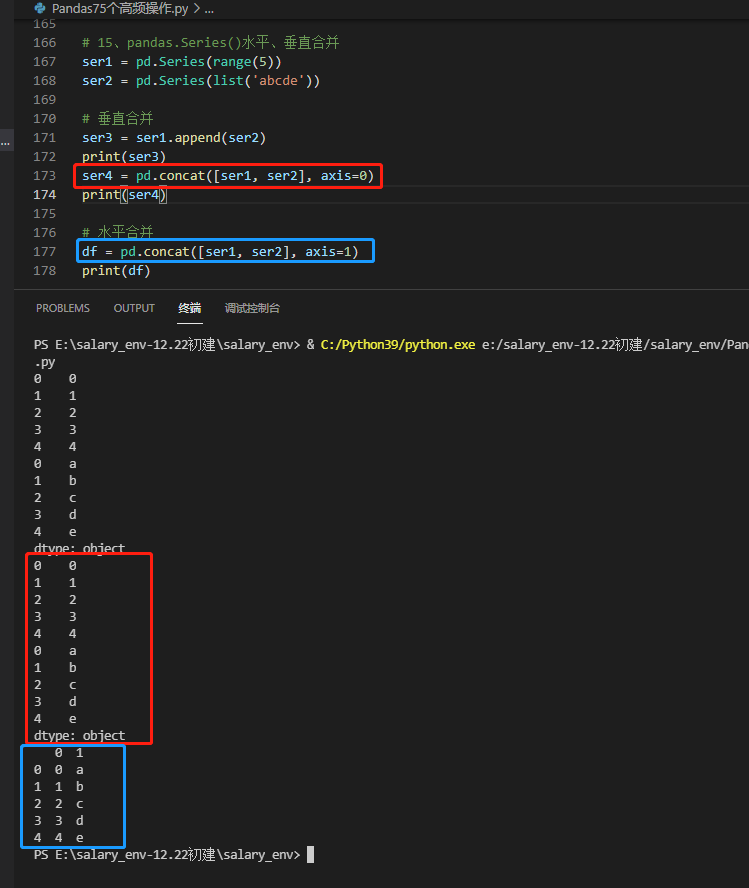Viewport: 749px width, 888px height.
Task: Click the DataFrame row '4 4 e' in the terminal
Action: 58,838
